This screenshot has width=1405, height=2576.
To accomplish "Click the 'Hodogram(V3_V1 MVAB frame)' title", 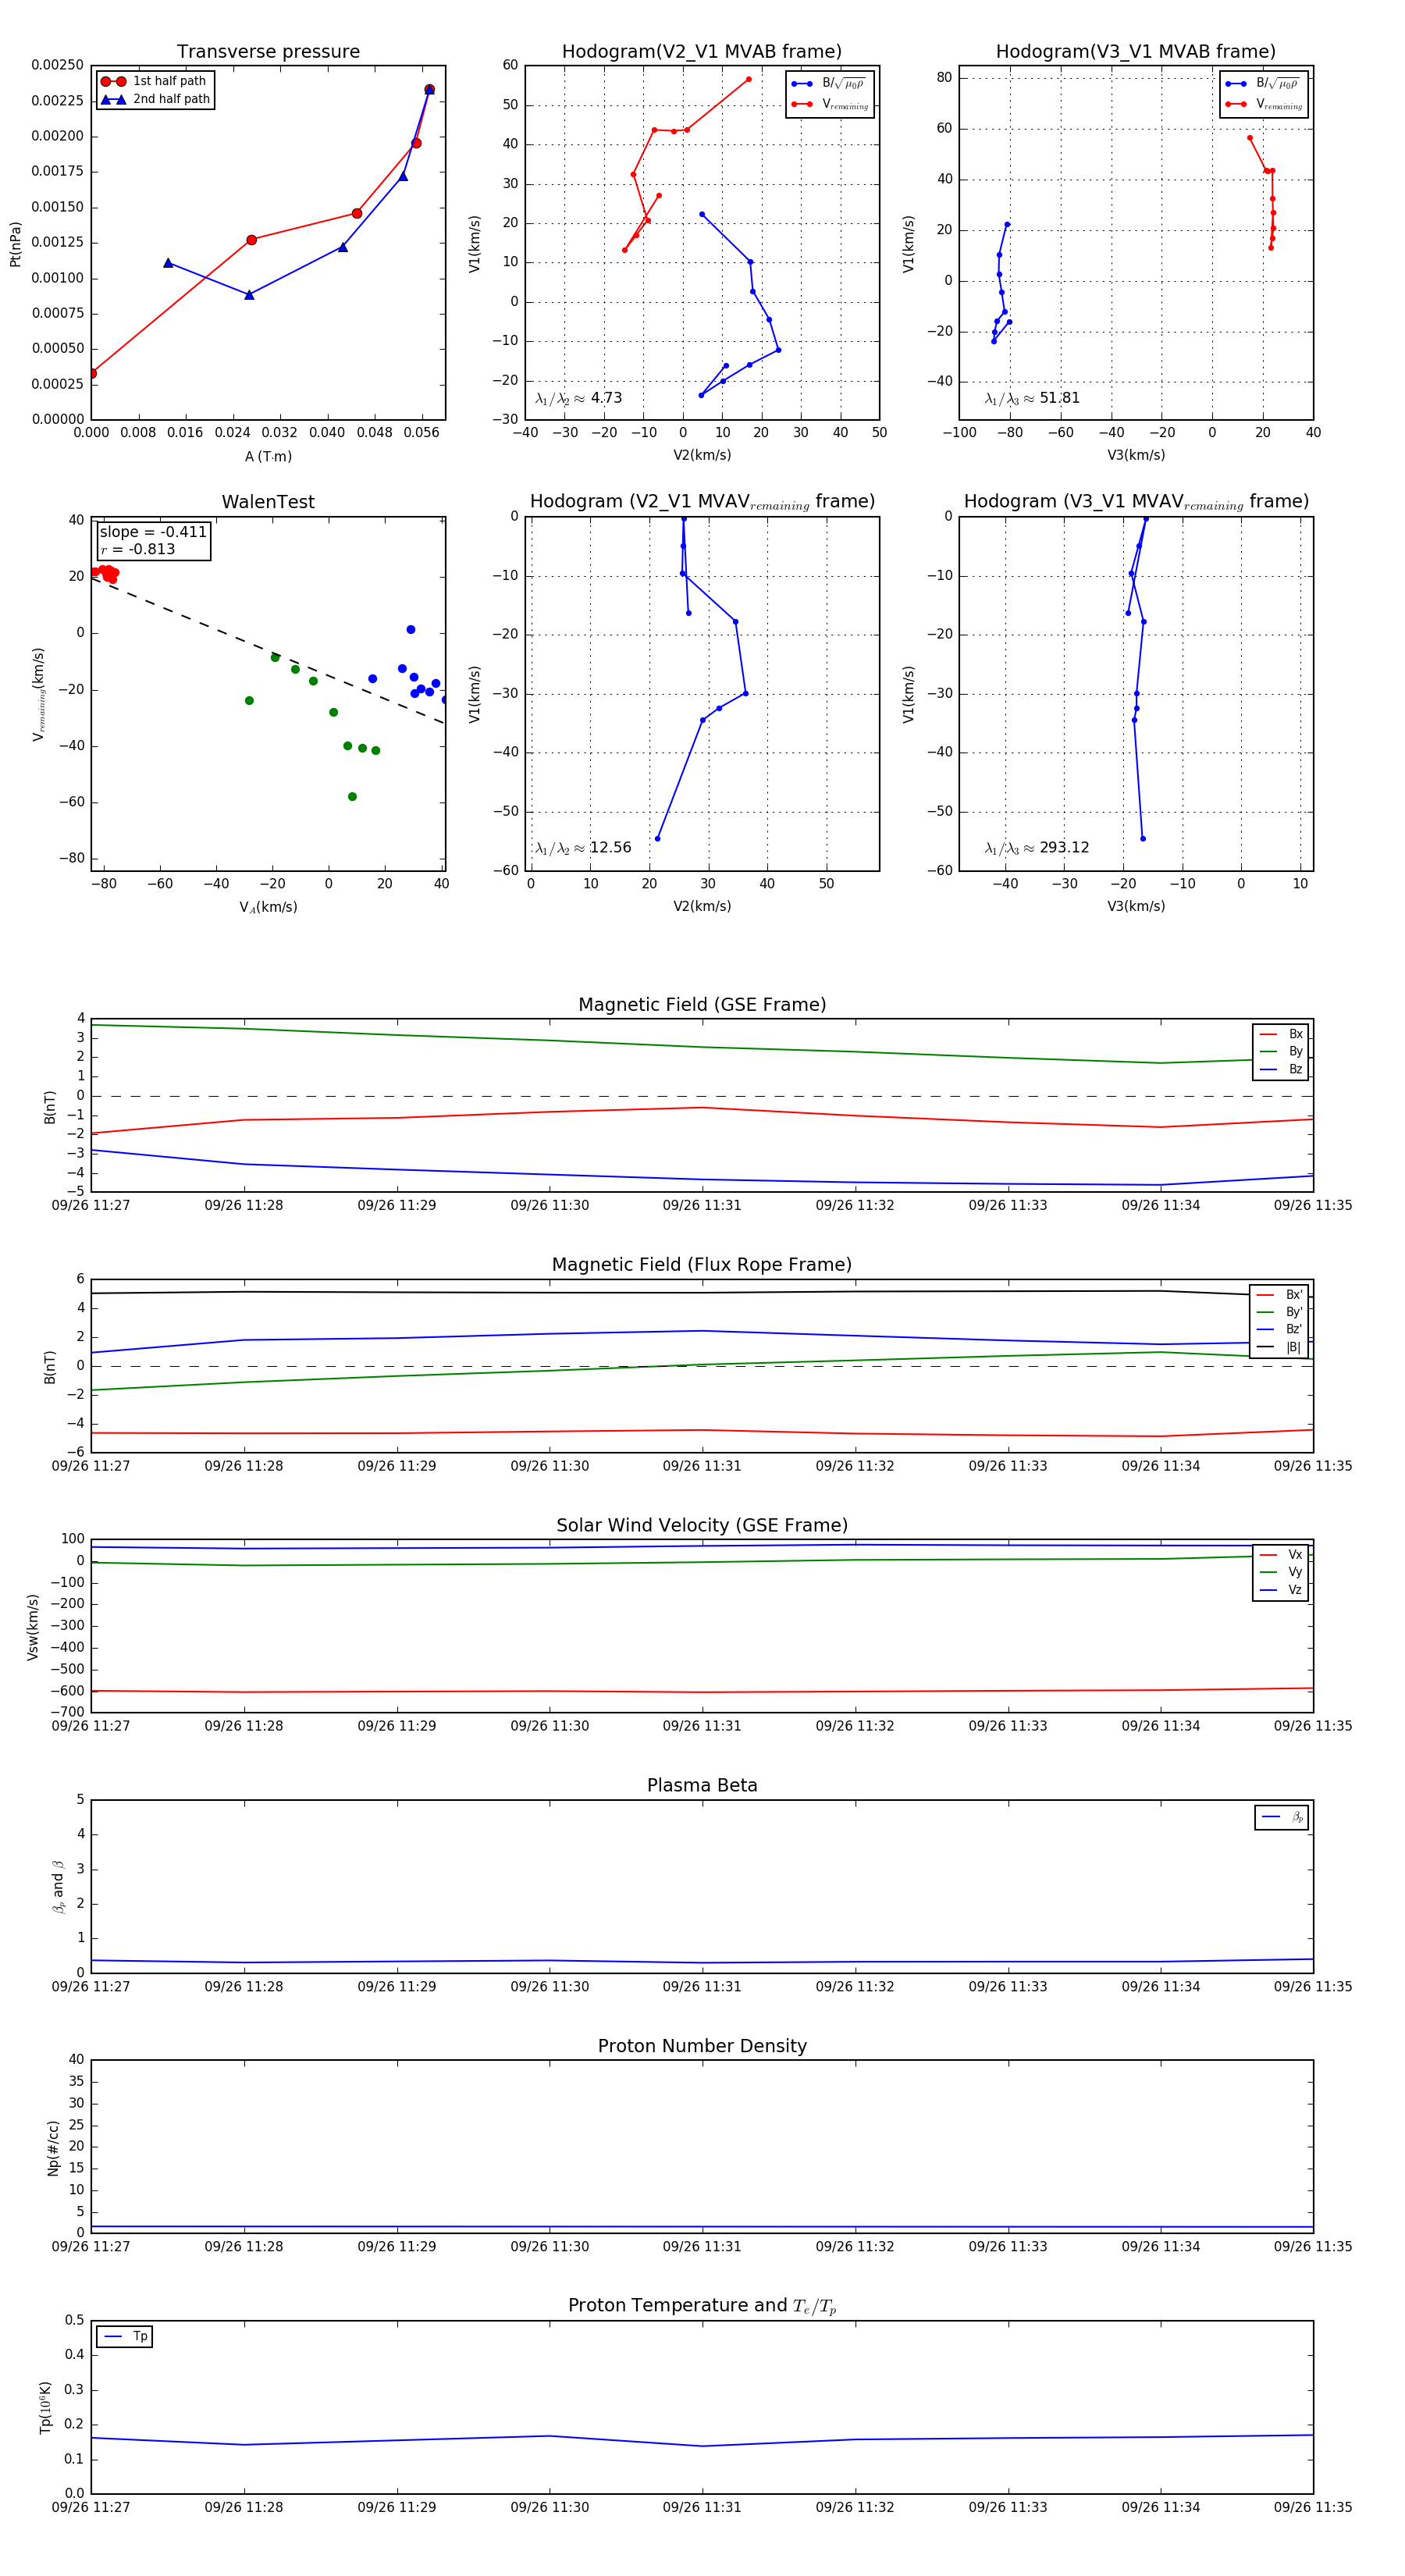I will click(1136, 52).
